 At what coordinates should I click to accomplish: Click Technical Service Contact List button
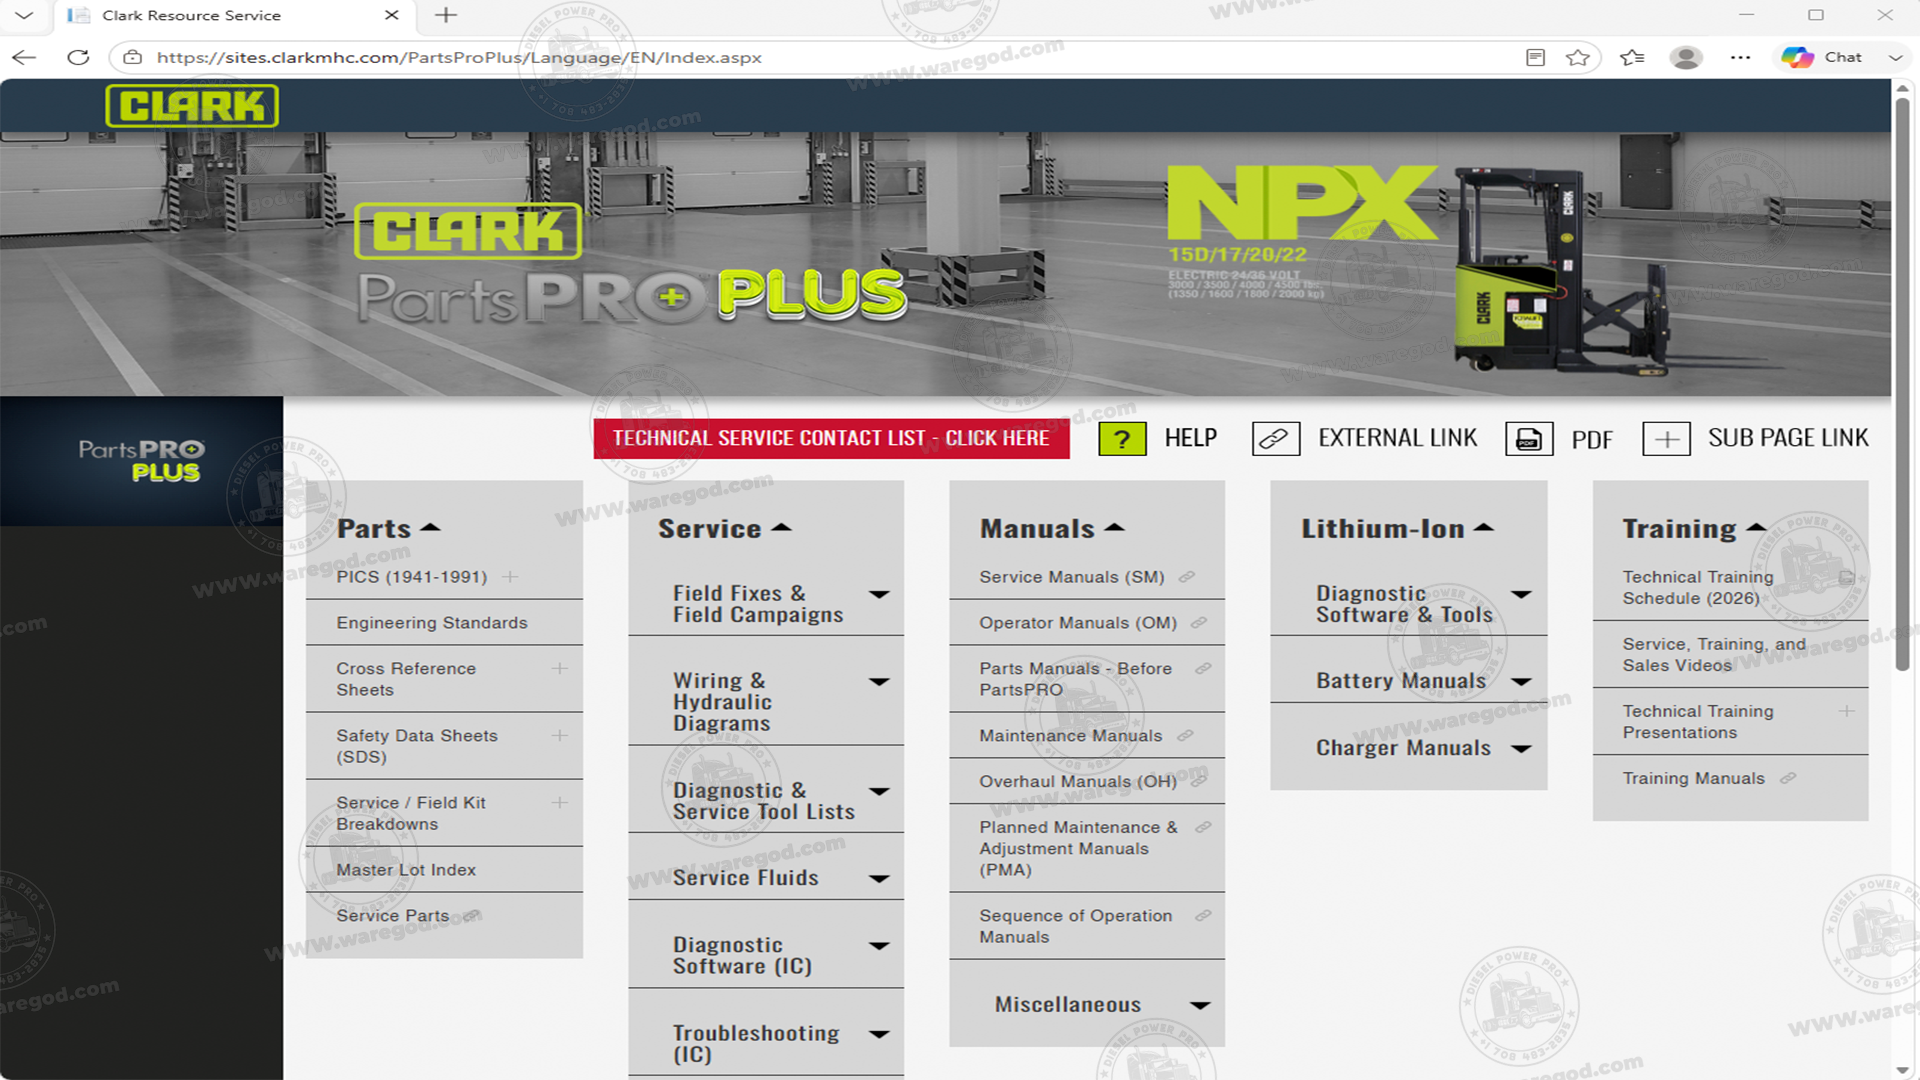point(831,439)
